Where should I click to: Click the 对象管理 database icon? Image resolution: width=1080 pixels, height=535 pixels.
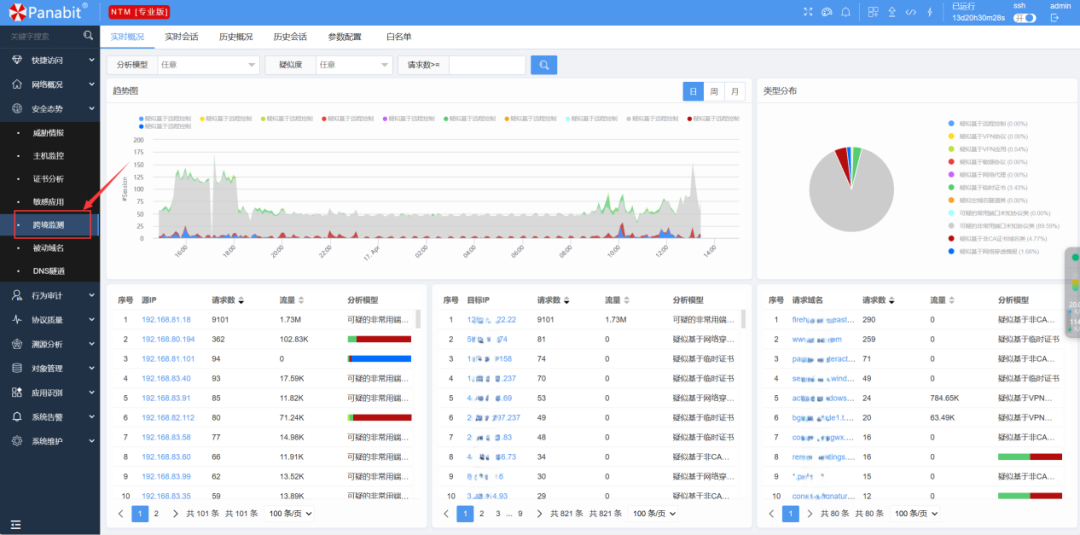[17, 368]
